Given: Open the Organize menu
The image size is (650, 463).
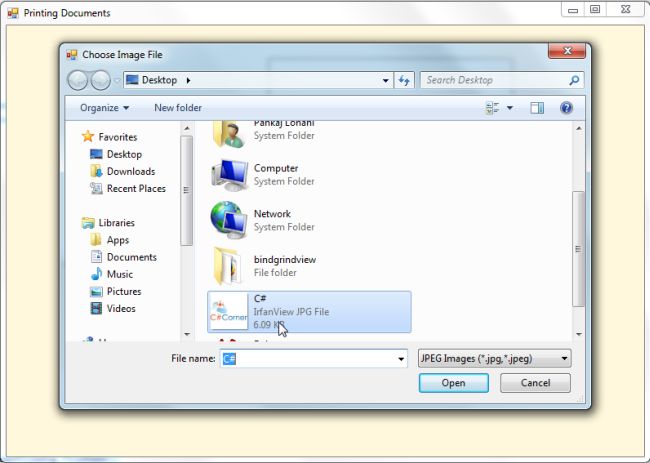Looking at the screenshot, I should [104, 108].
